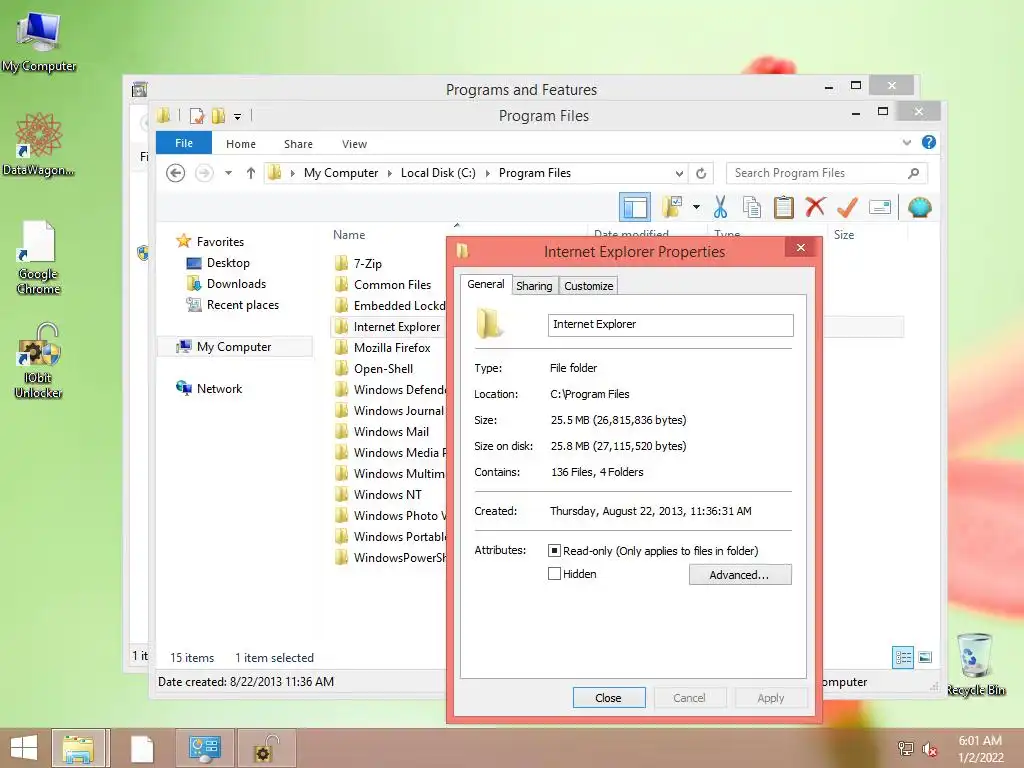This screenshot has height=768, width=1024.
Task: Click the folder name input field
Action: 671,325
